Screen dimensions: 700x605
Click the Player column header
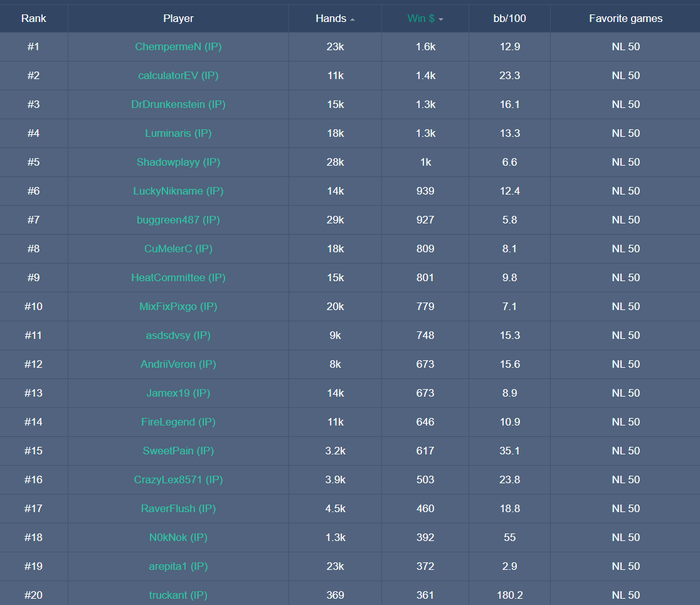pos(178,18)
